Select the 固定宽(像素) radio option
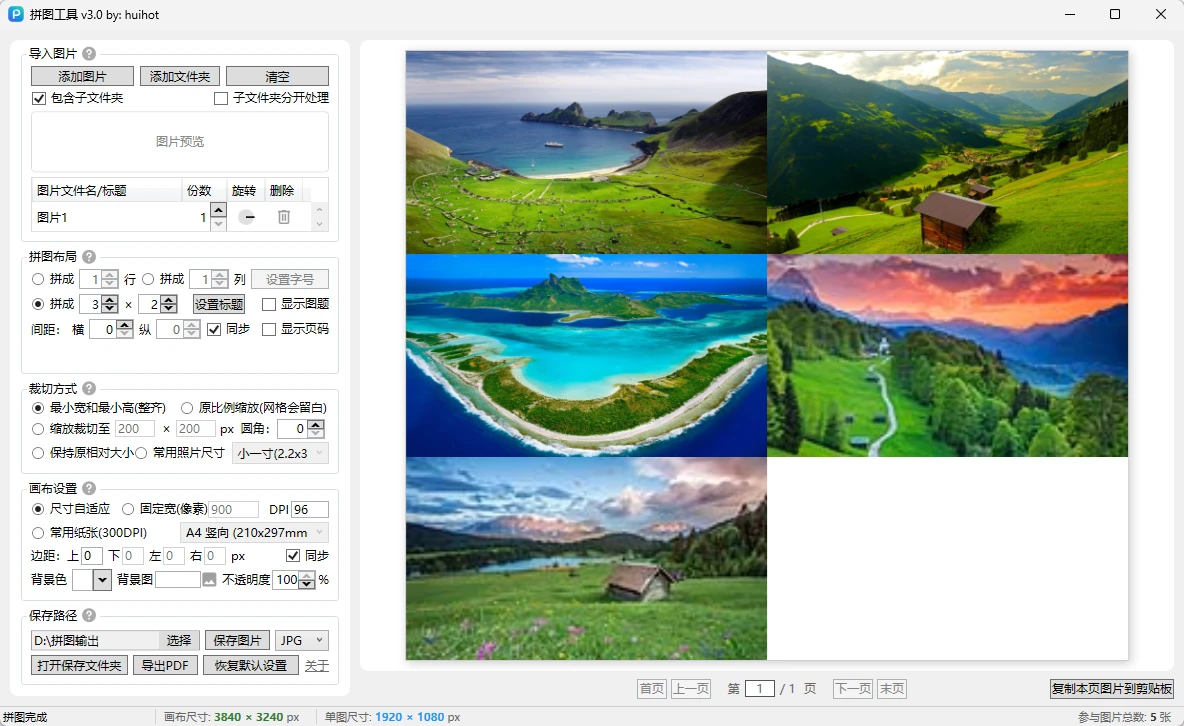This screenshot has width=1184, height=726. pos(128,509)
